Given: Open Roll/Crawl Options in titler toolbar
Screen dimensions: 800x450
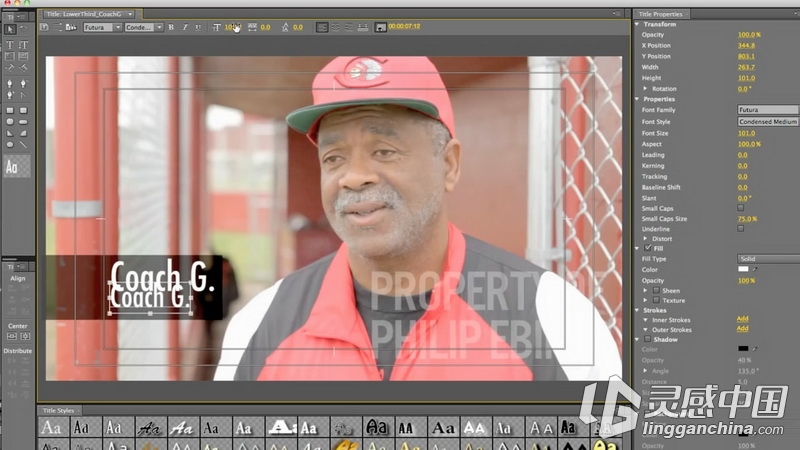Looking at the screenshot, I should 58,27.
